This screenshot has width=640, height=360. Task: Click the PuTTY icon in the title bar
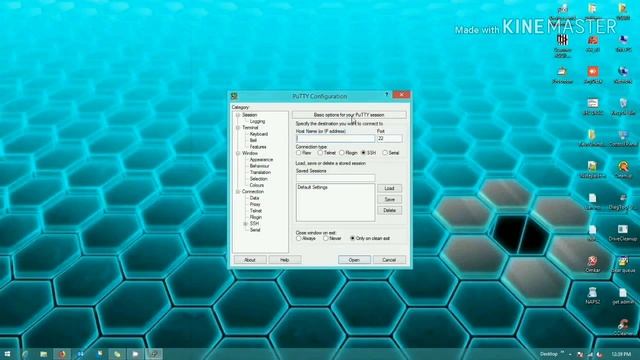pyautogui.click(x=234, y=96)
